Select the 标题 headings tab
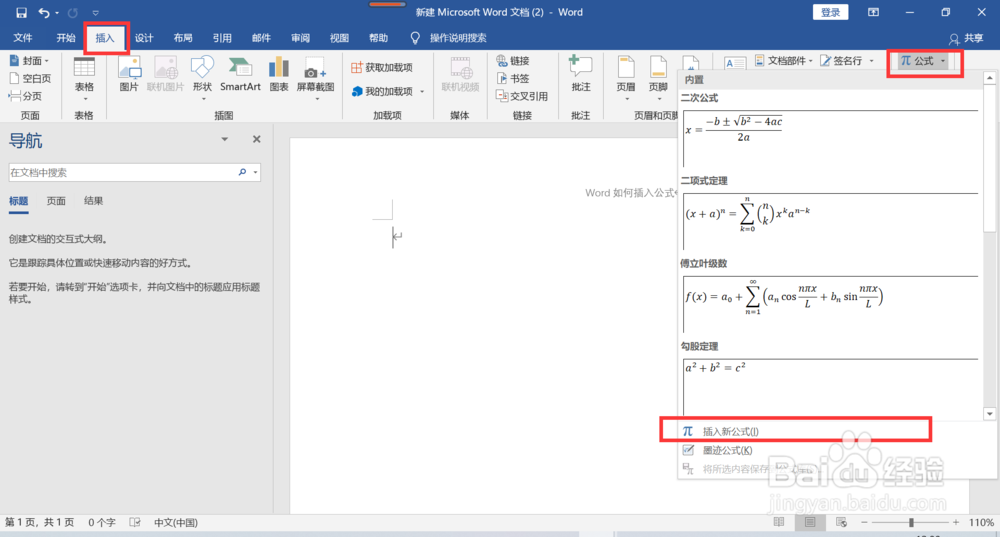Image resolution: width=1000 pixels, height=537 pixels. (x=18, y=201)
